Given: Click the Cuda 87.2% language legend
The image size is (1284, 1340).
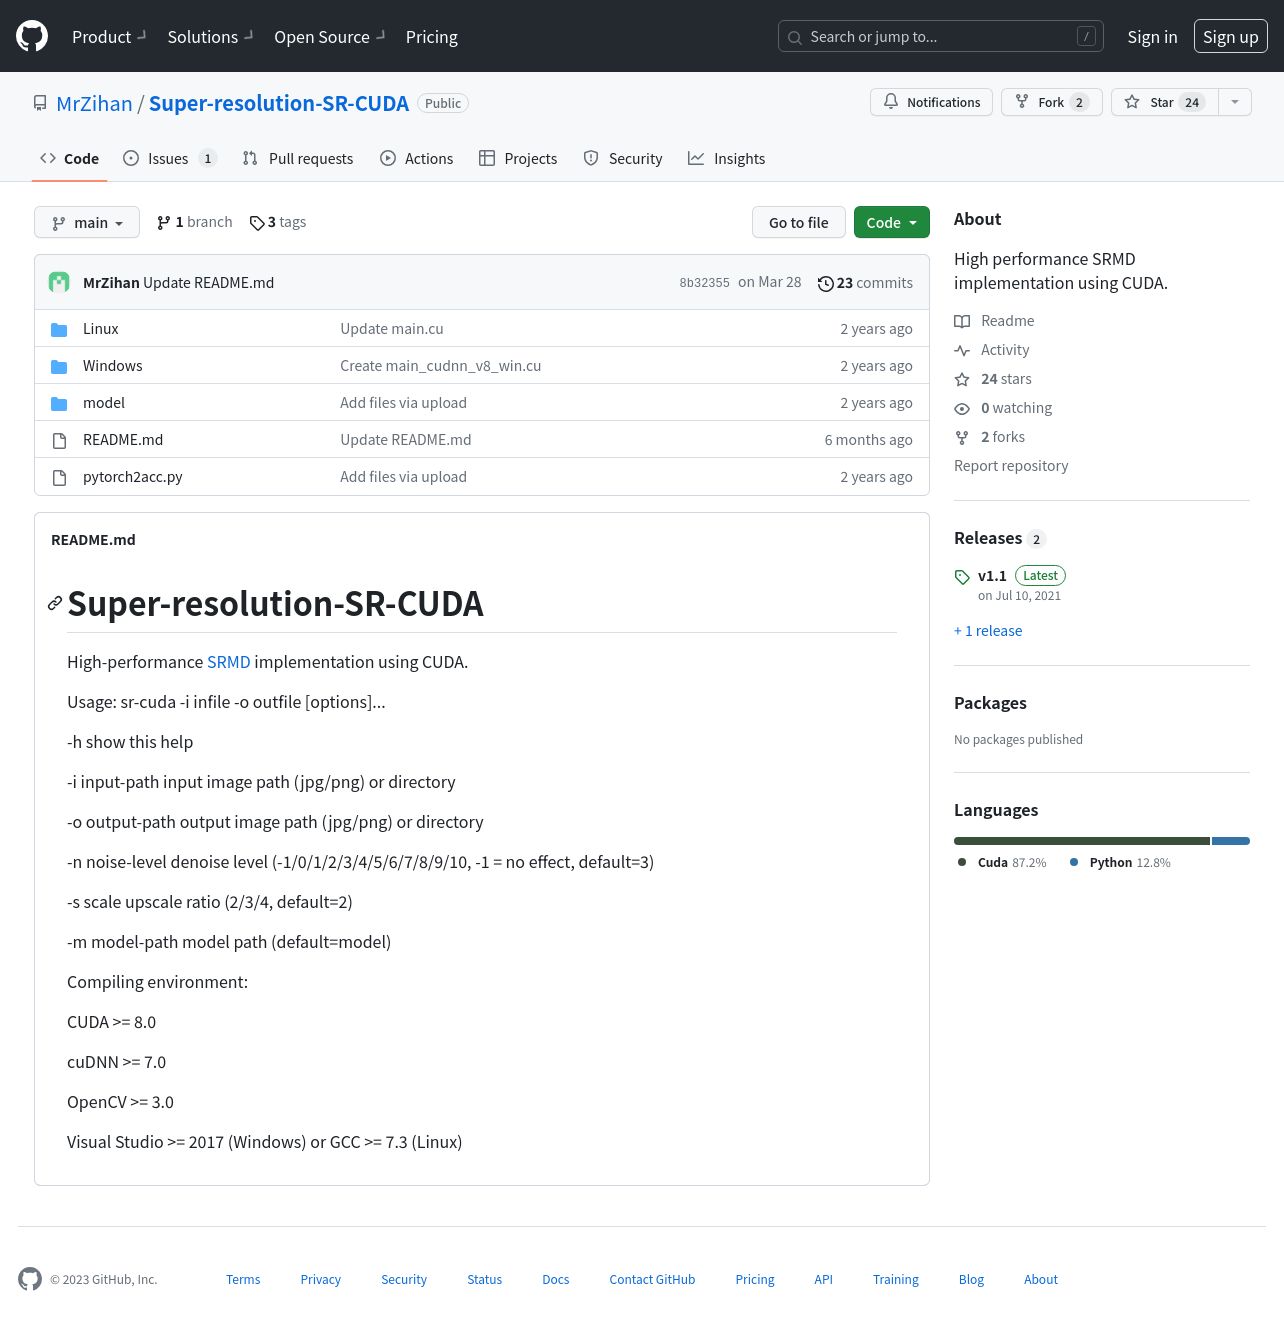Looking at the screenshot, I should coord(1002,862).
